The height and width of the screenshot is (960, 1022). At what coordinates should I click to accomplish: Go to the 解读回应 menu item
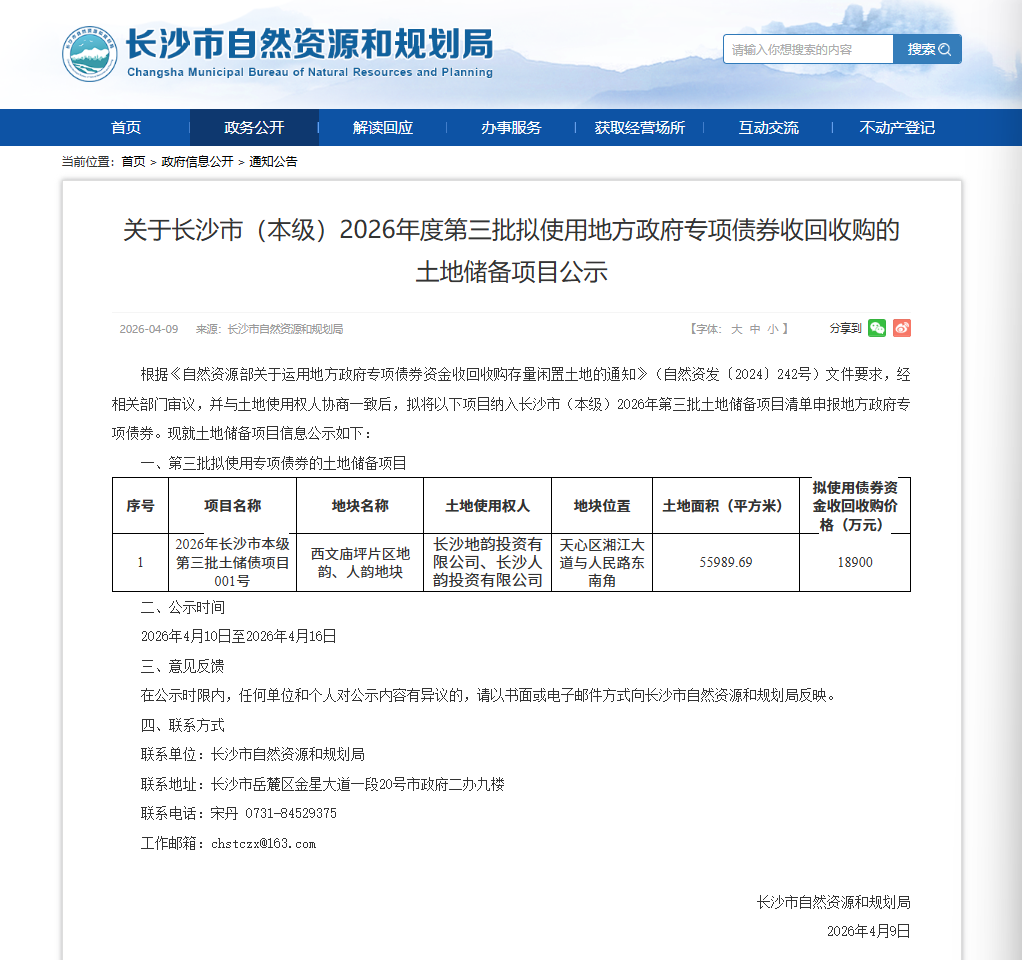click(x=383, y=128)
